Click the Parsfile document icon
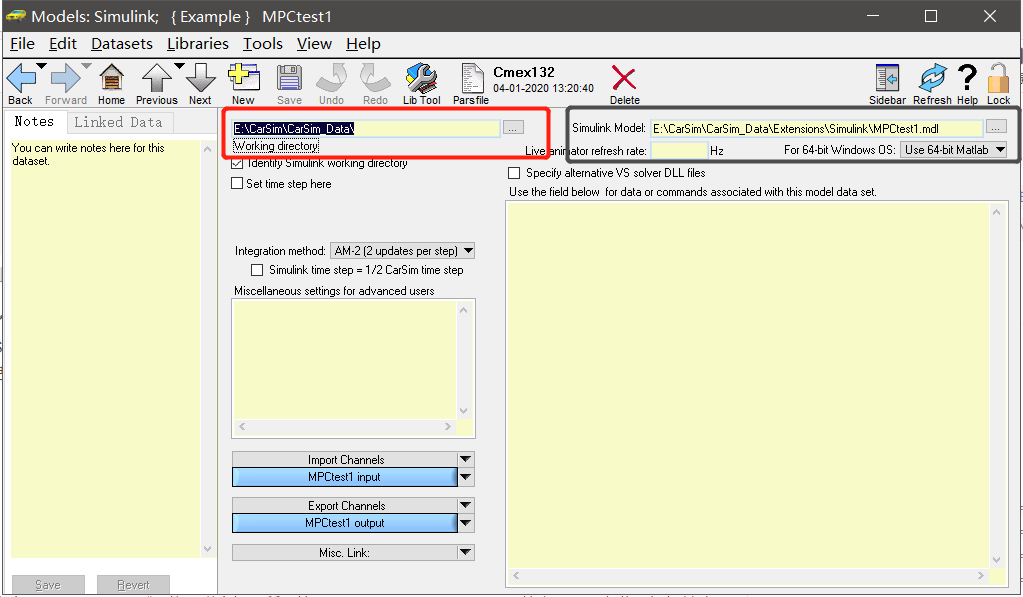Screen dimensions: 1023x597 pos(471,78)
